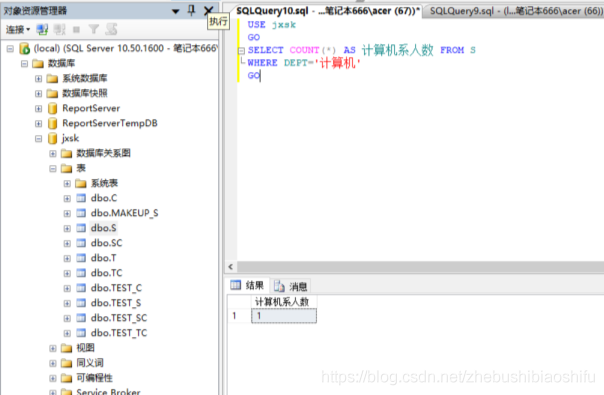The image size is (604, 395).
Task: Click the editor scroll-left arrow
Action: click(x=231, y=267)
